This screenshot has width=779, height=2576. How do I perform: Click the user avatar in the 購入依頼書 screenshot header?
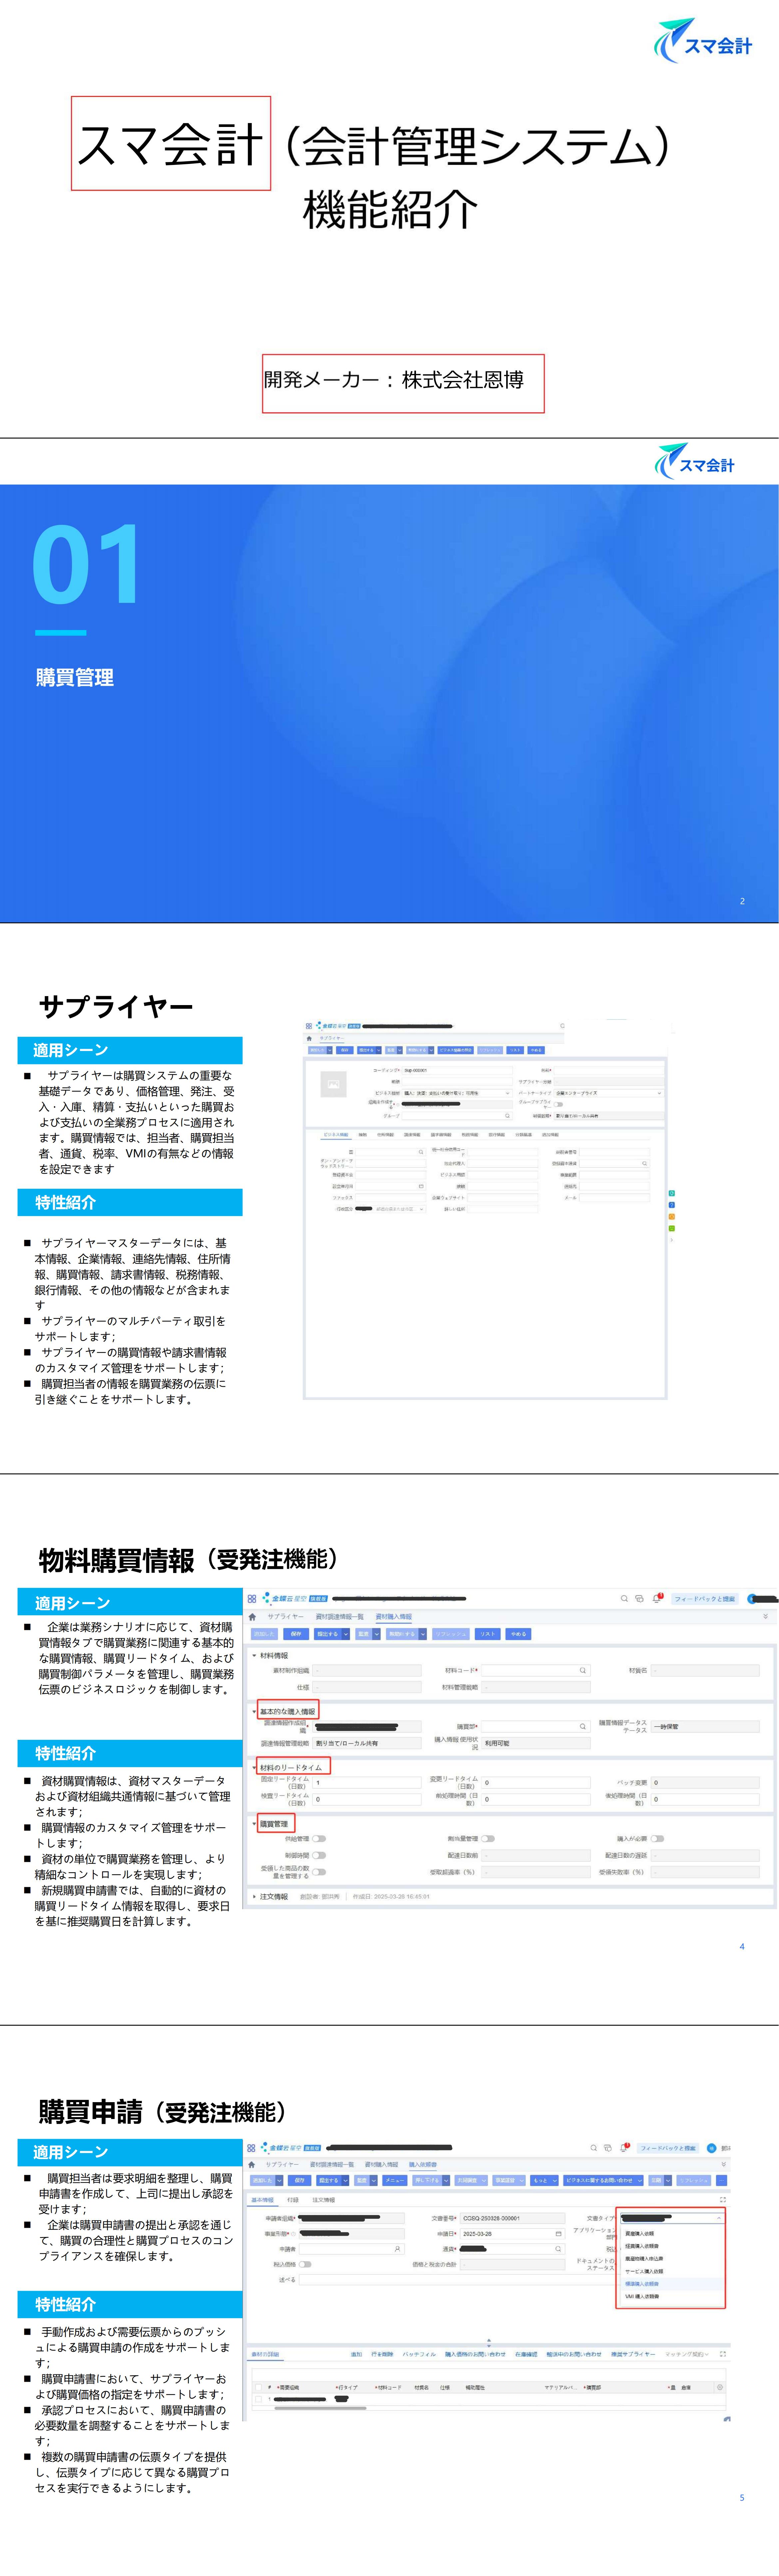[x=712, y=2148]
